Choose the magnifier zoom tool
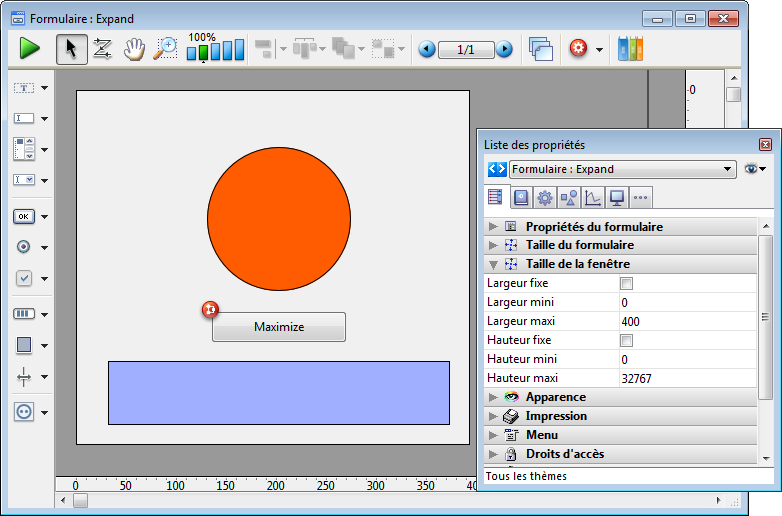 click(x=165, y=49)
